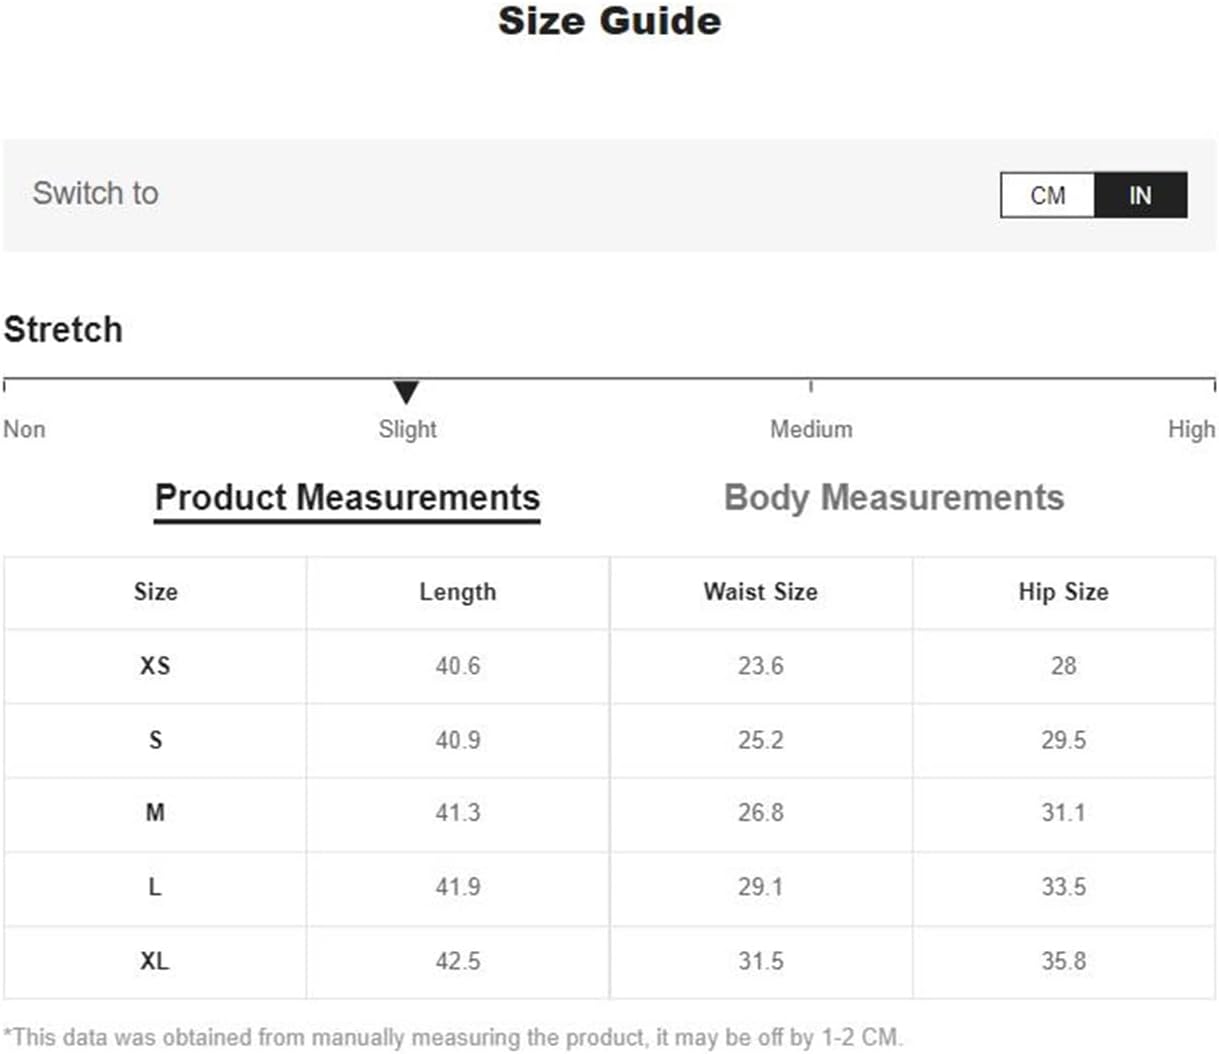Click the Waist Size column header
1219x1054 pixels.
(x=760, y=592)
